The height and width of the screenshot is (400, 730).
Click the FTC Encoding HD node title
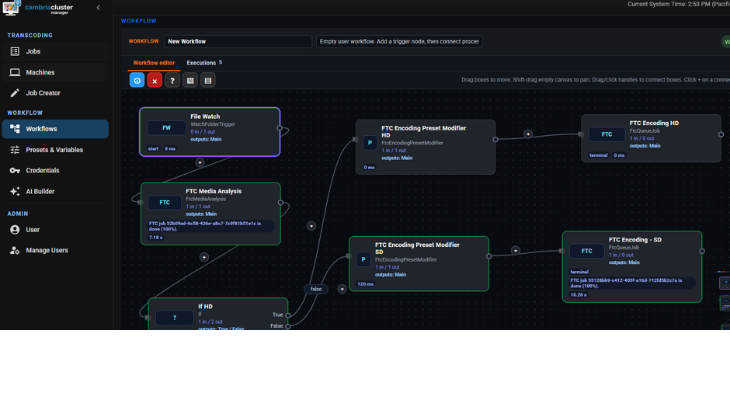tap(654, 123)
